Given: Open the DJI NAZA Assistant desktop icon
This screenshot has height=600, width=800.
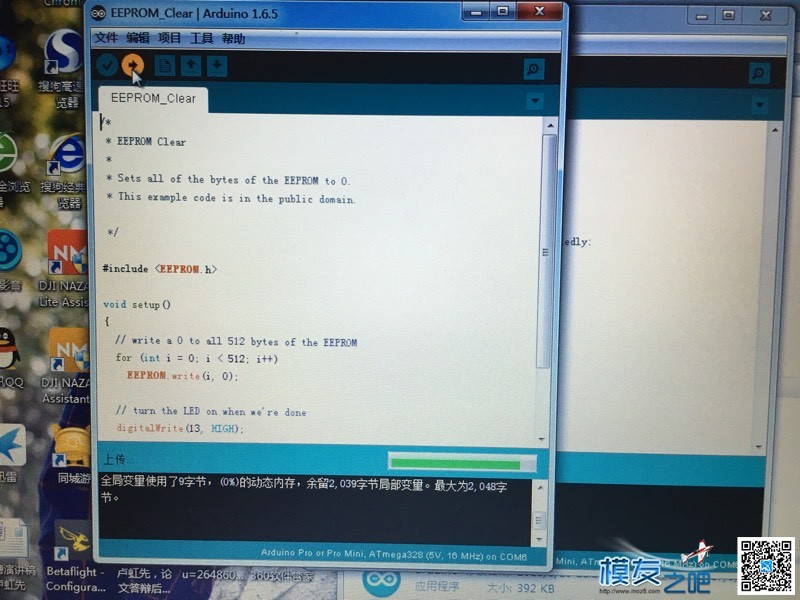Looking at the screenshot, I should tap(67, 365).
